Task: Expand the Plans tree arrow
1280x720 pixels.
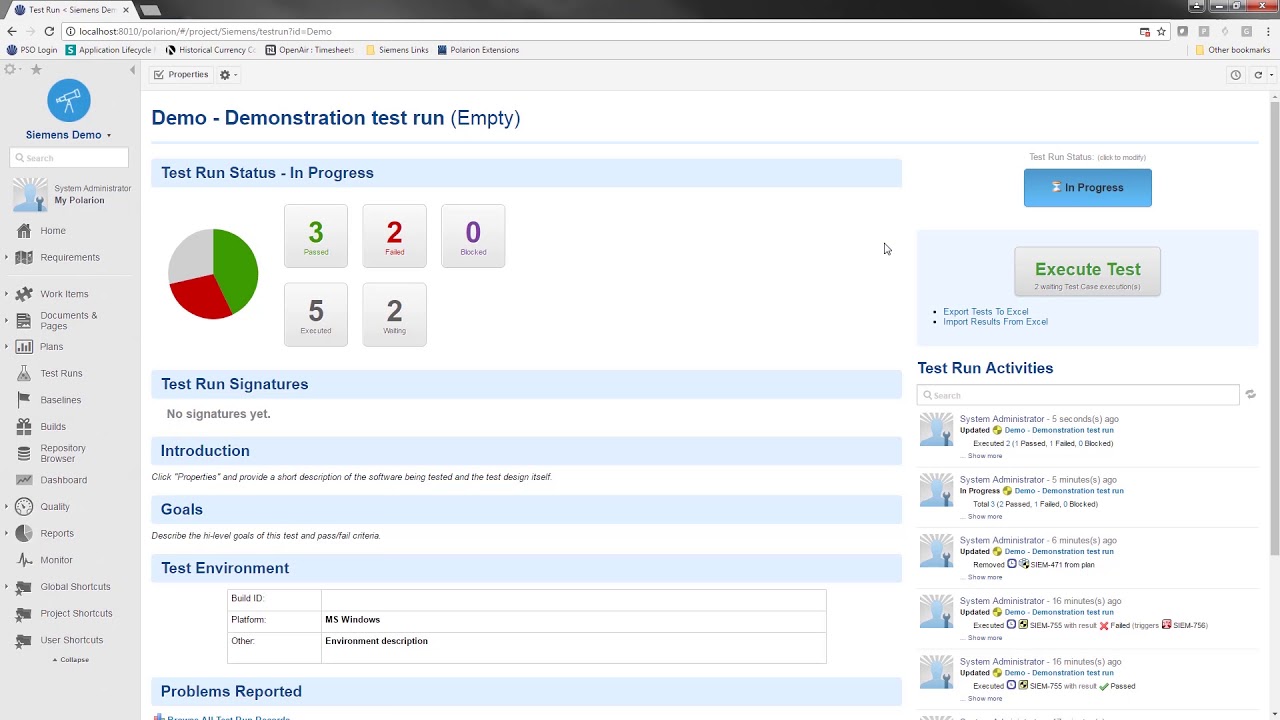Action: pyautogui.click(x=6, y=347)
